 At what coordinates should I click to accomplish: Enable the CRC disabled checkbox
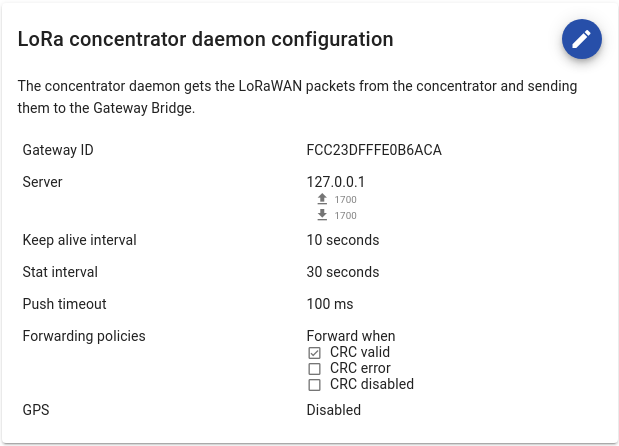[x=314, y=384]
